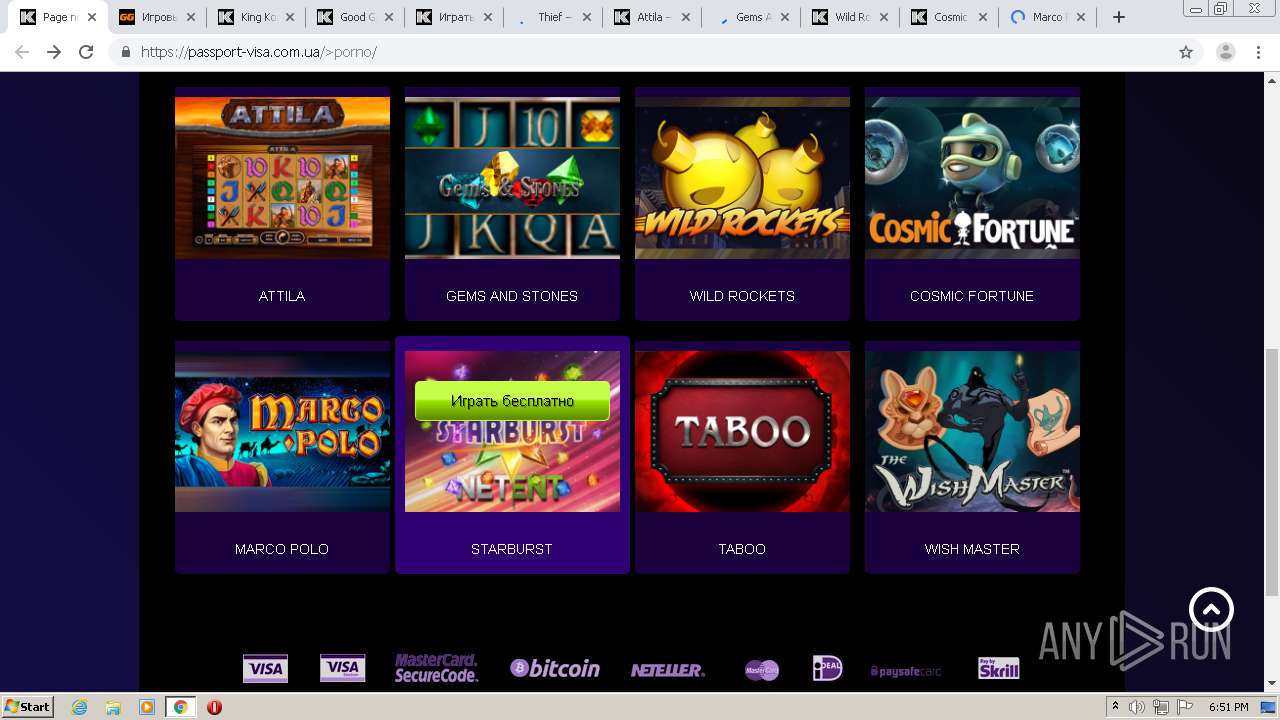Click the STARBURST title link

pos(512,549)
